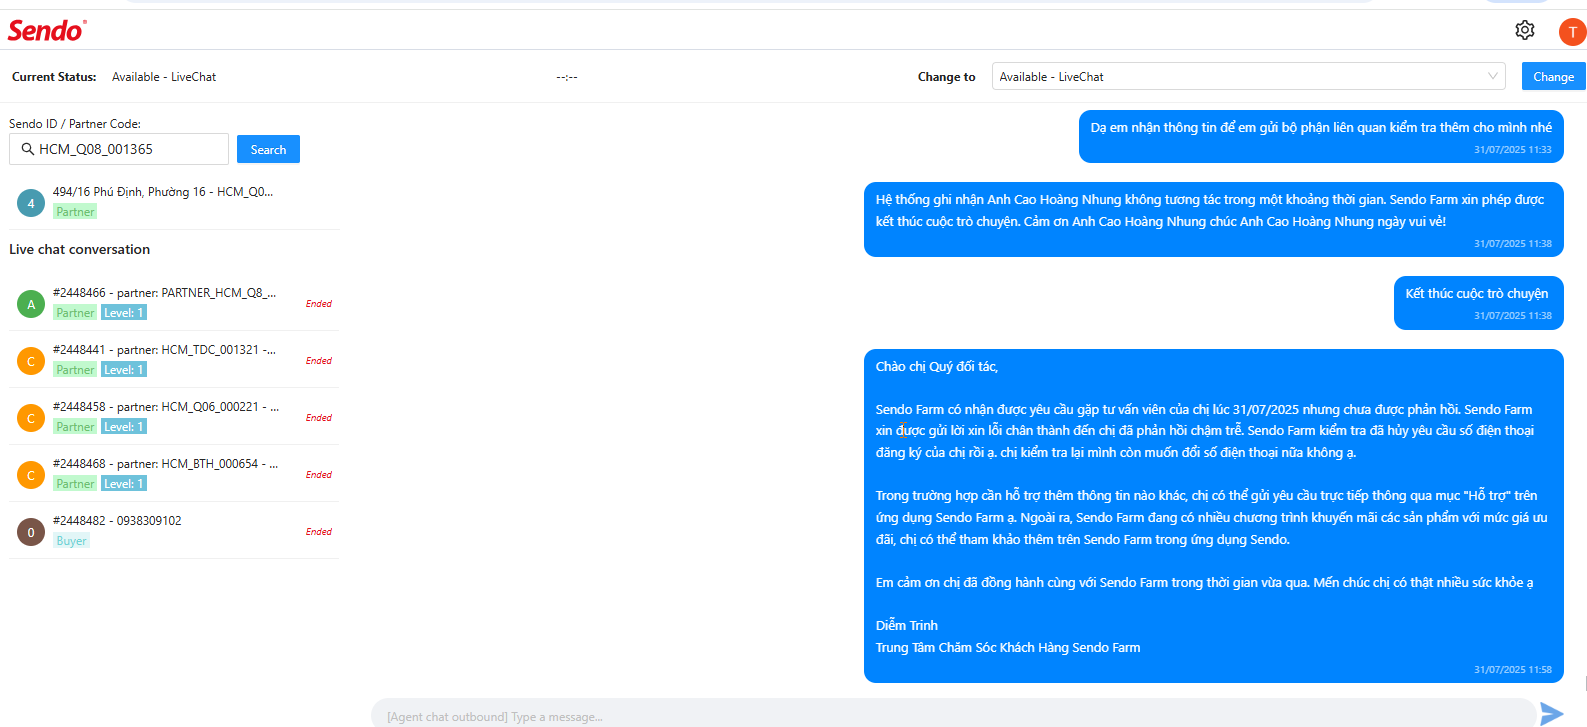The image size is (1587, 727).
Task: Click the --:-- timer display
Action: (567, 77)
